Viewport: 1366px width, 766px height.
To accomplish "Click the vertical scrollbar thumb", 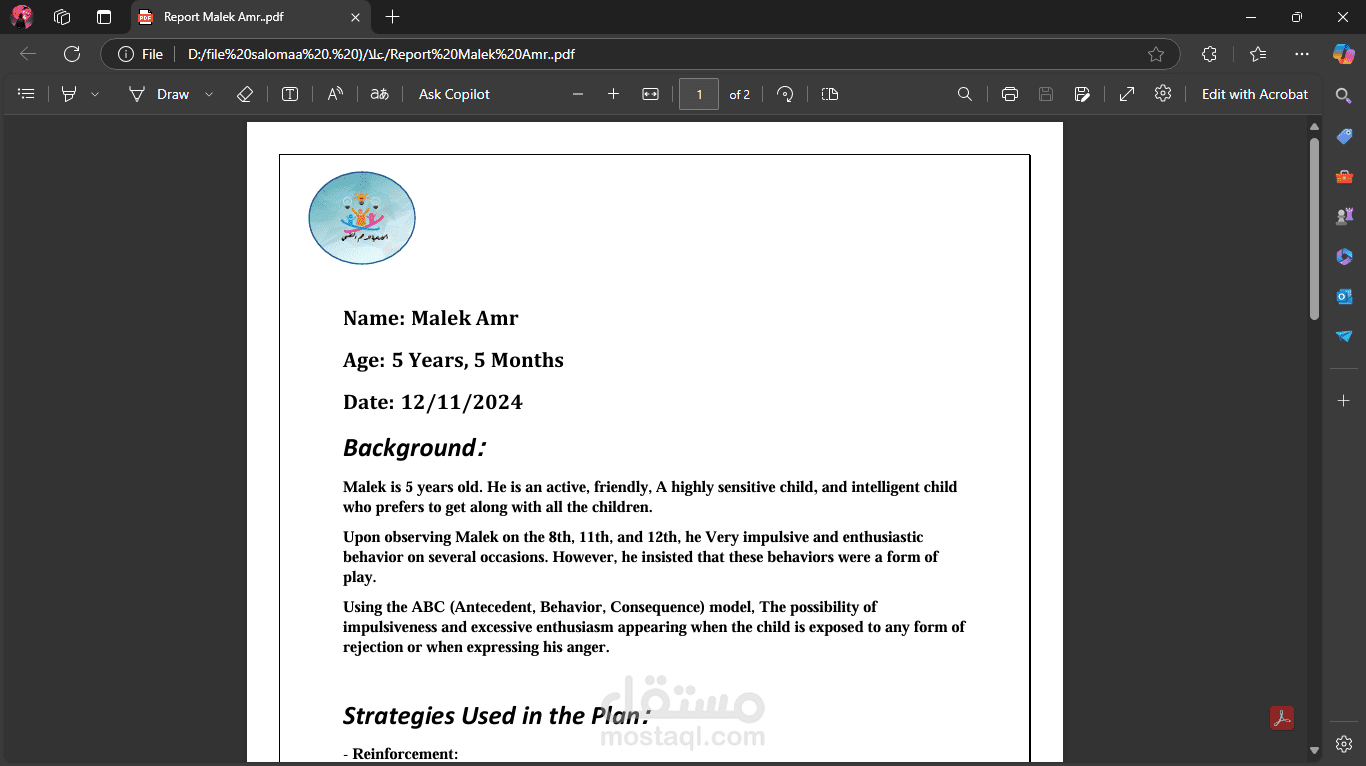I will (1314, 228).
